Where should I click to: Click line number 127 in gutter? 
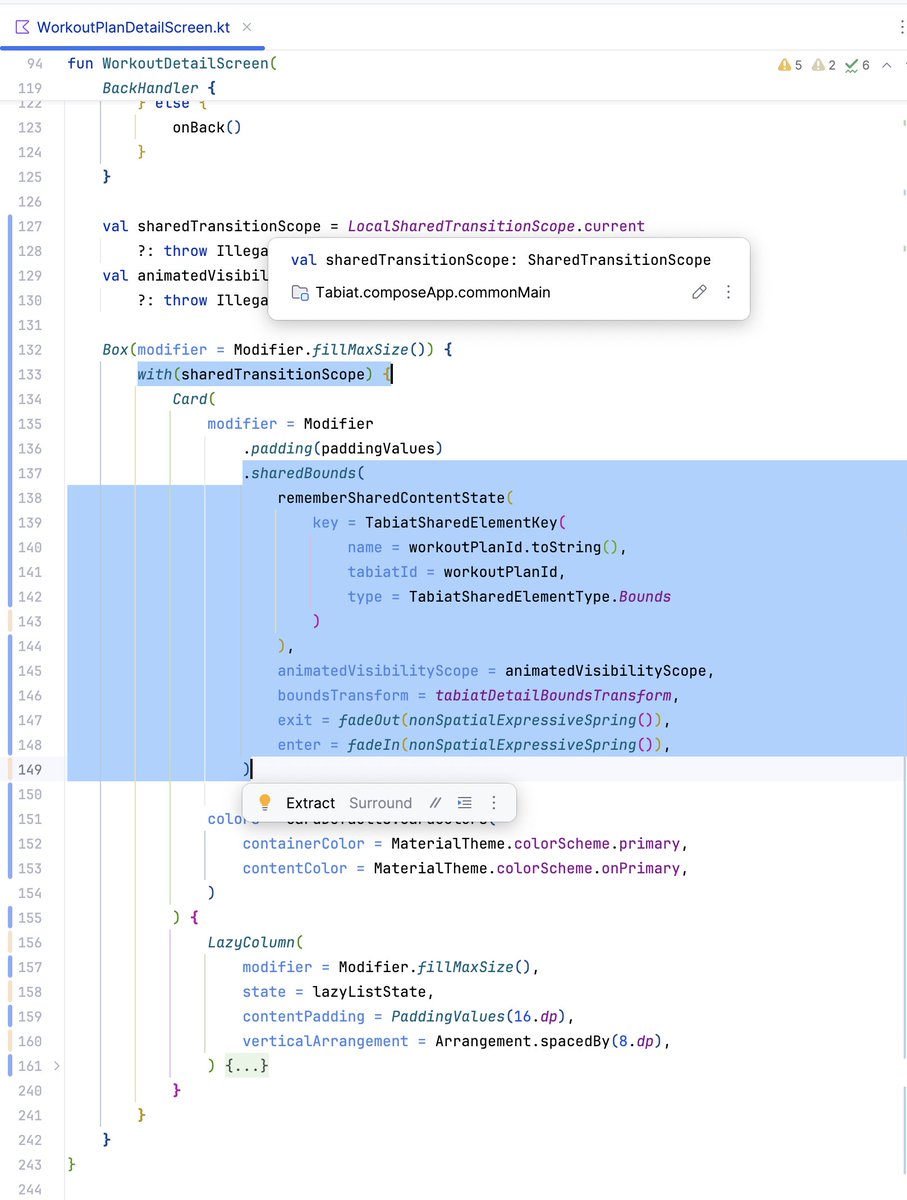click(29, 226)
